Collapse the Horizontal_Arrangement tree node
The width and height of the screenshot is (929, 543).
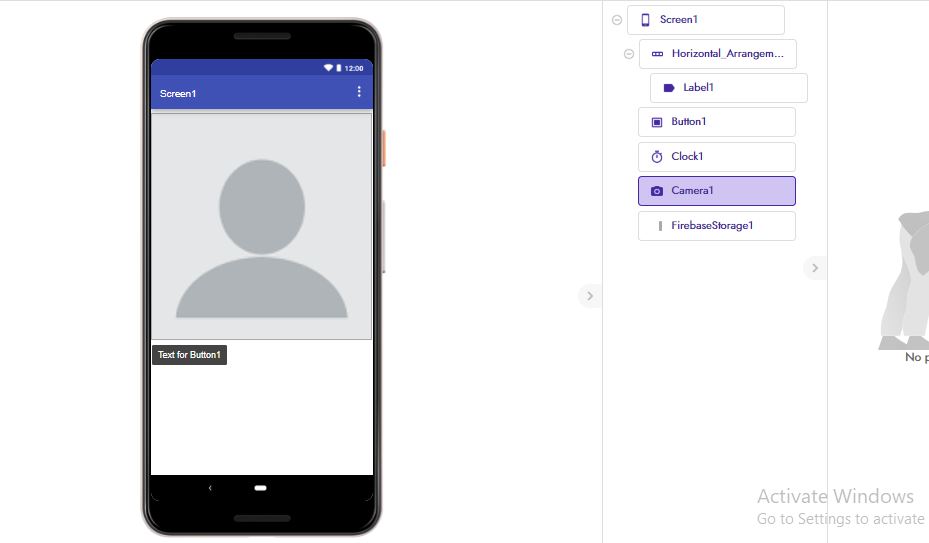pyautogui.click(x=629, y=54)
